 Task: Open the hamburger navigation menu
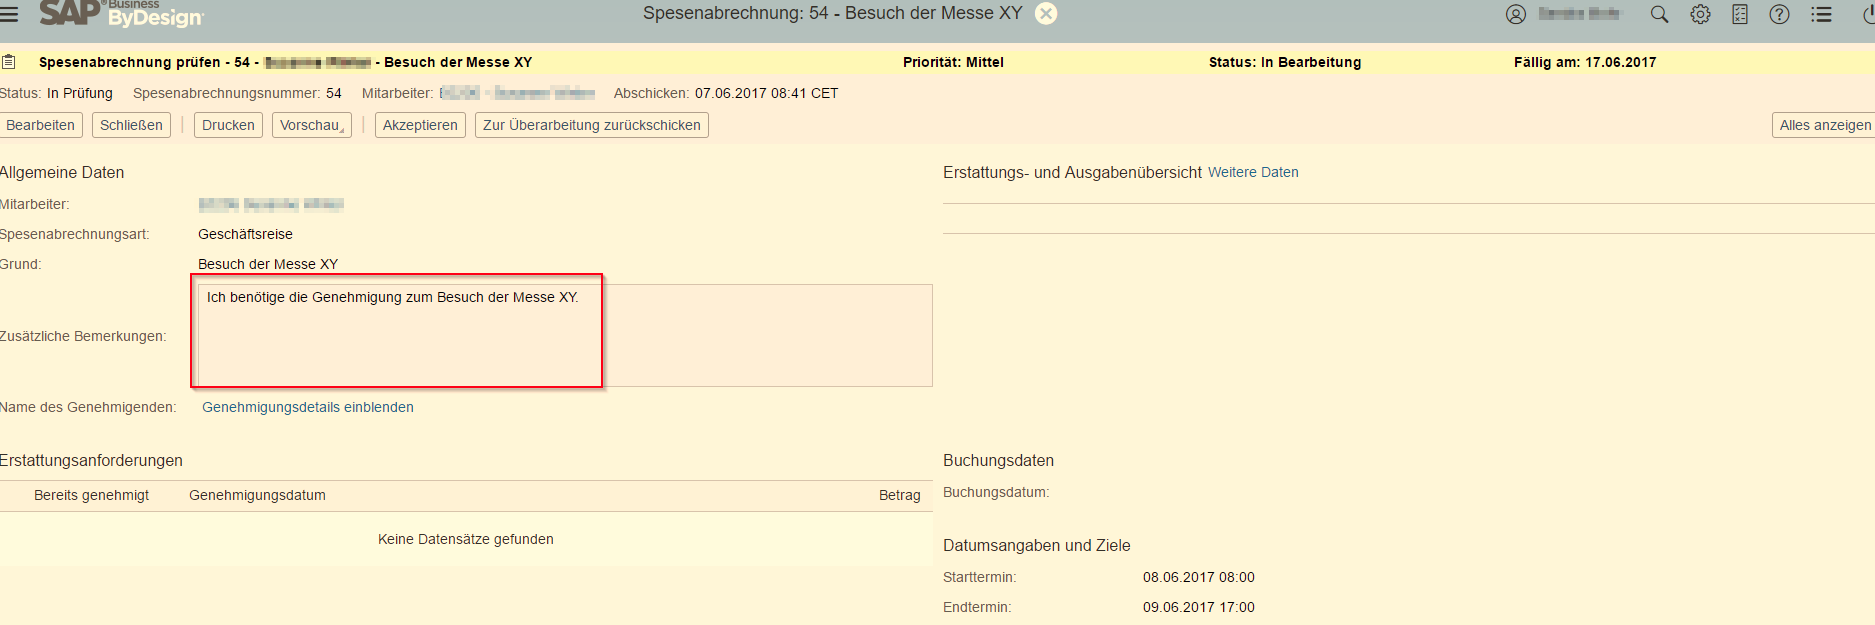click(x=9, y=14)
